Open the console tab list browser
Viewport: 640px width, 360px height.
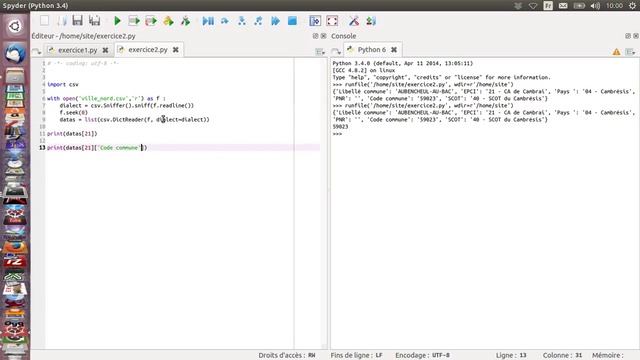tap(336, 51)
